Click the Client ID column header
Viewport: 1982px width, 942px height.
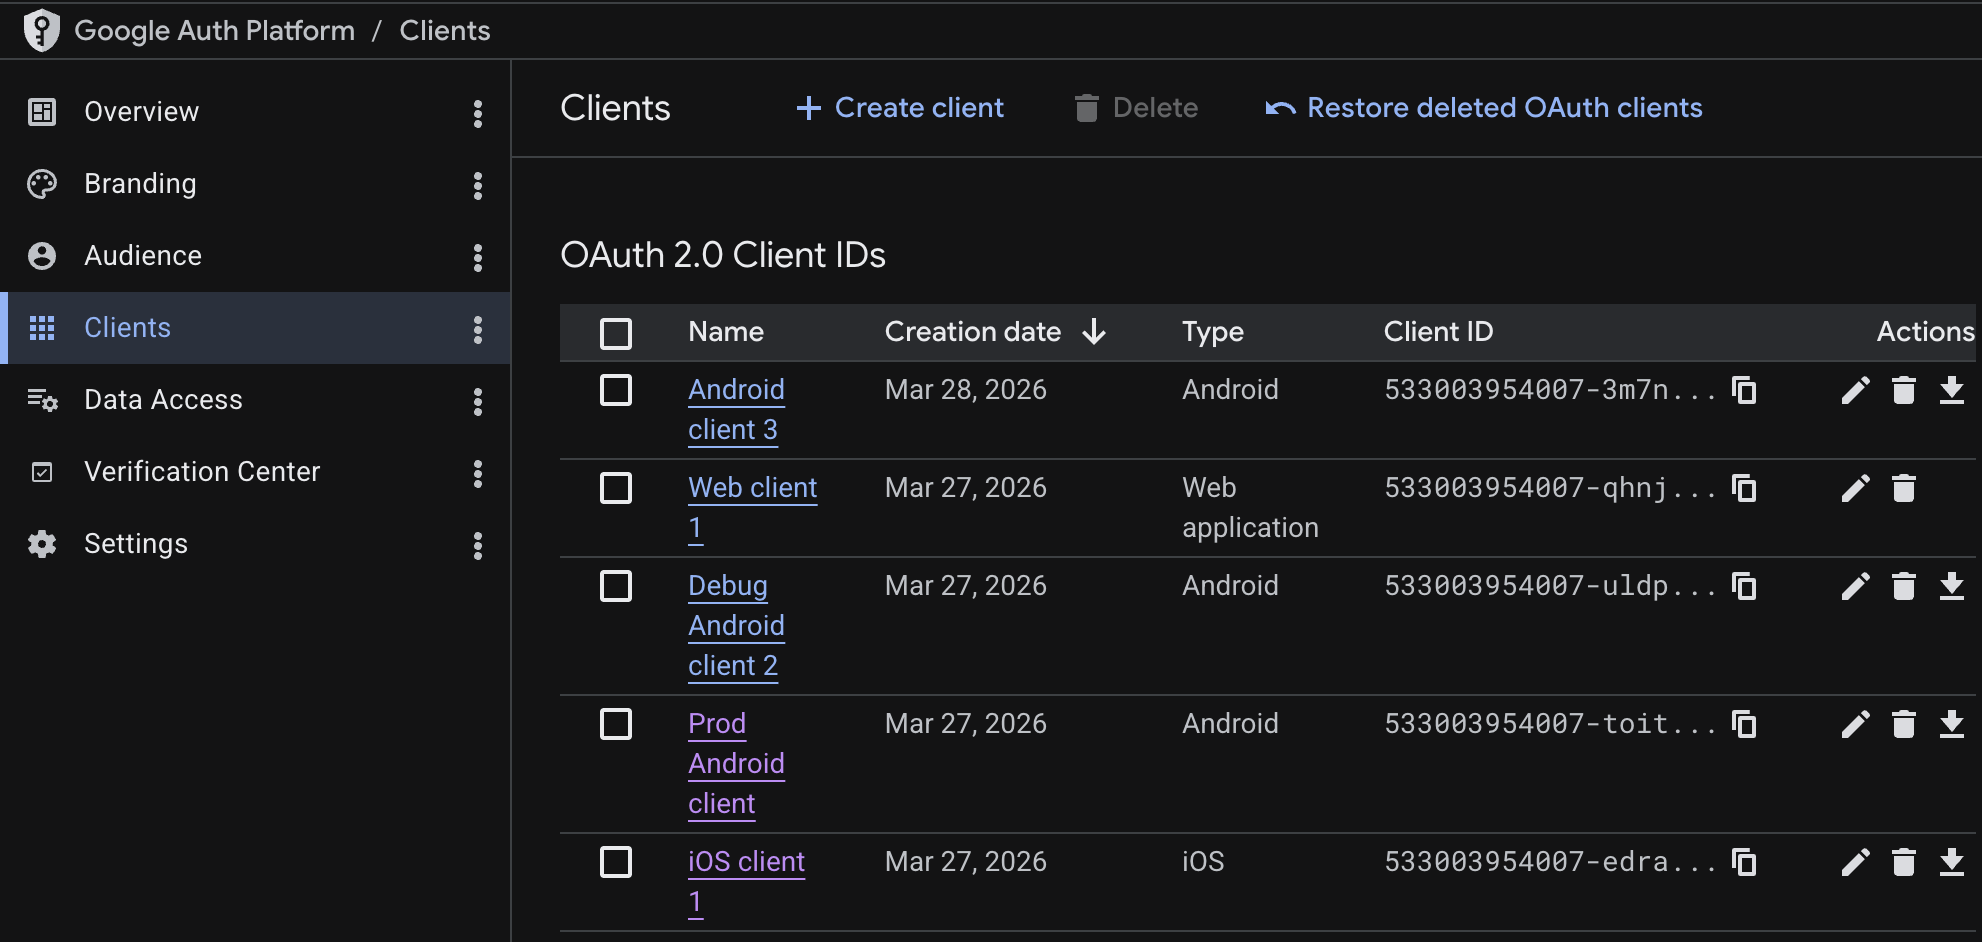1438,332
